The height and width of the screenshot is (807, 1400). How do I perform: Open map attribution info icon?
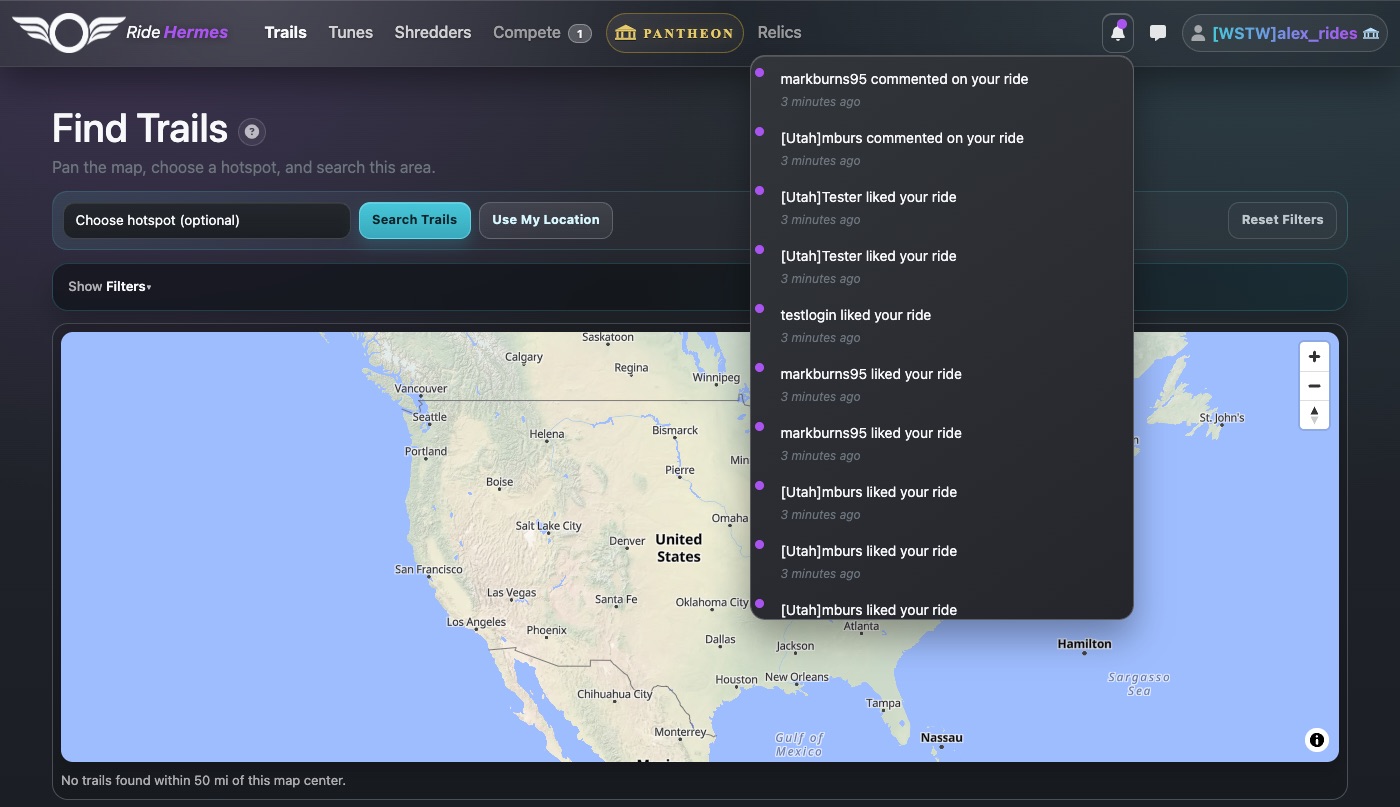tap(1317, 740)
